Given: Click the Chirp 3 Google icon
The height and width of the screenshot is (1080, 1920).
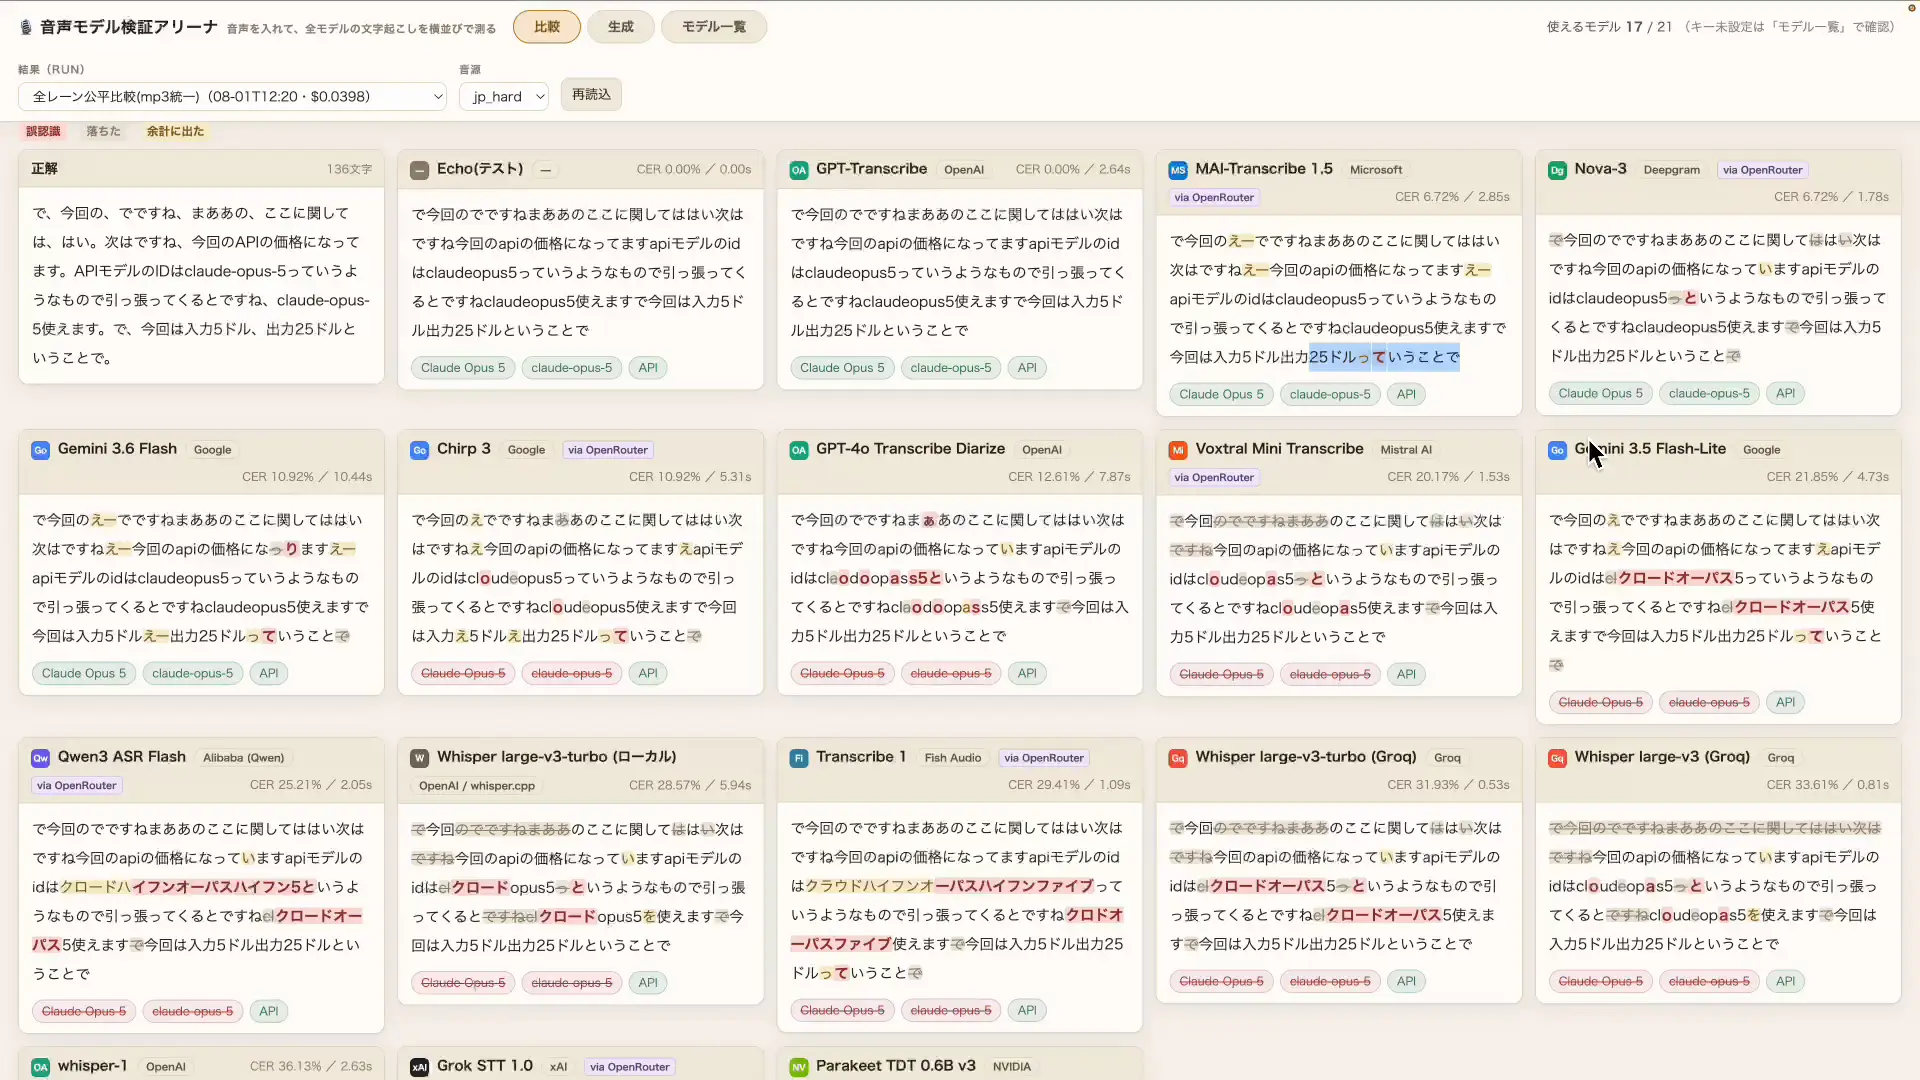Looking at the screenshot, I should click(x=419, y=450).
